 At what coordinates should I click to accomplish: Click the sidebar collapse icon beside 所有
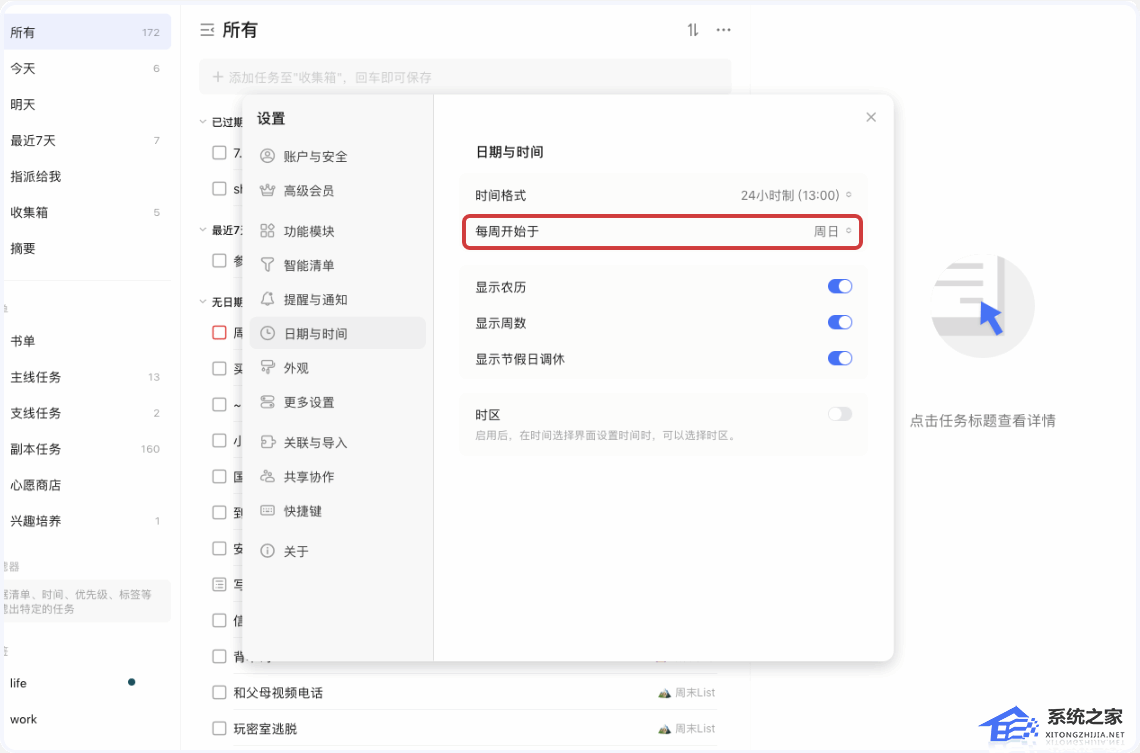[207, 30]
